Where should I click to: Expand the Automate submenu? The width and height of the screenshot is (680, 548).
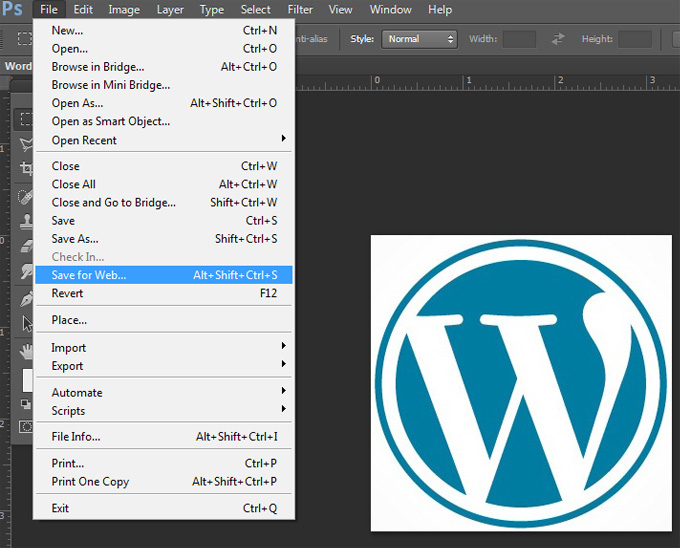pos(164,392)
